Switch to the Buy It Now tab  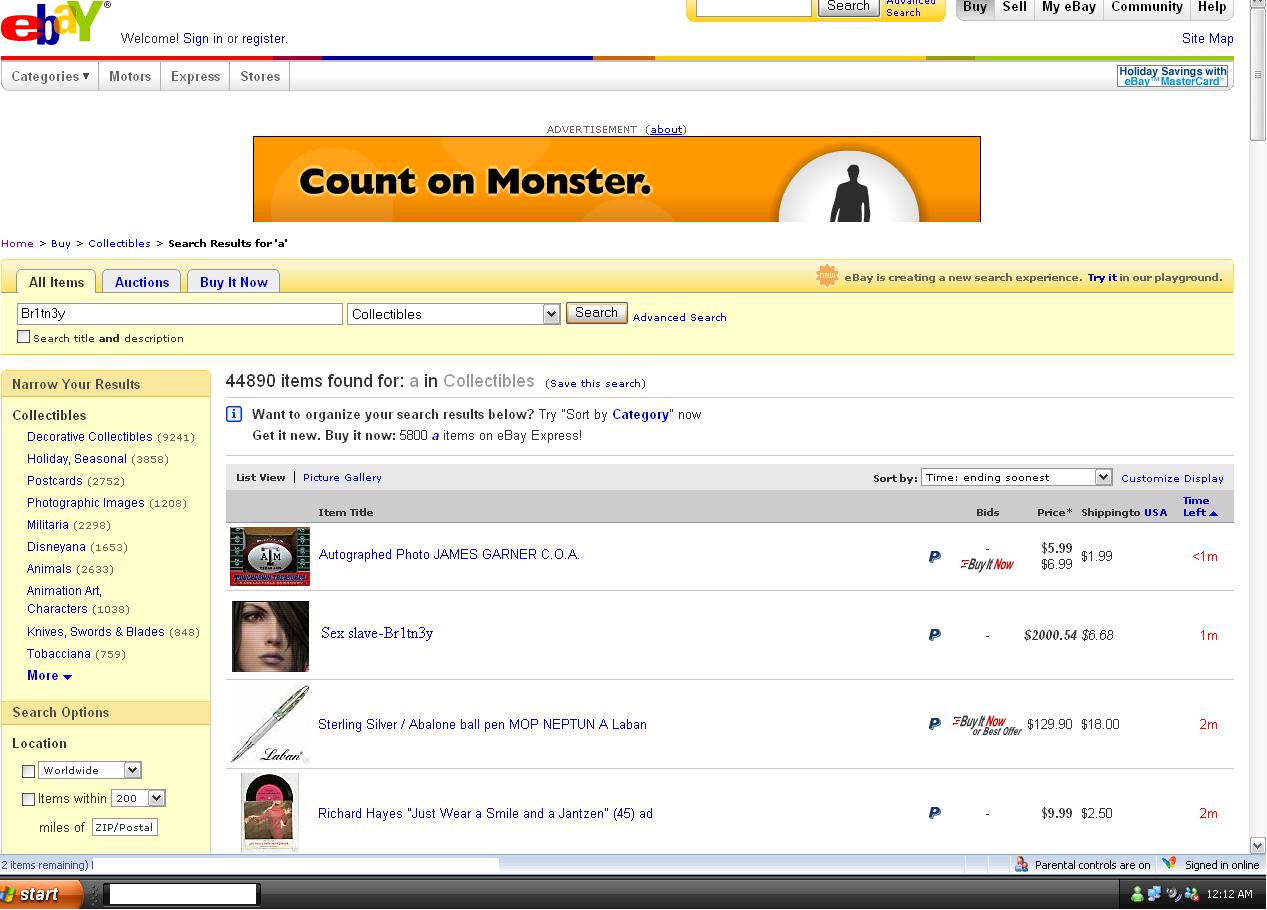[234, 282]
